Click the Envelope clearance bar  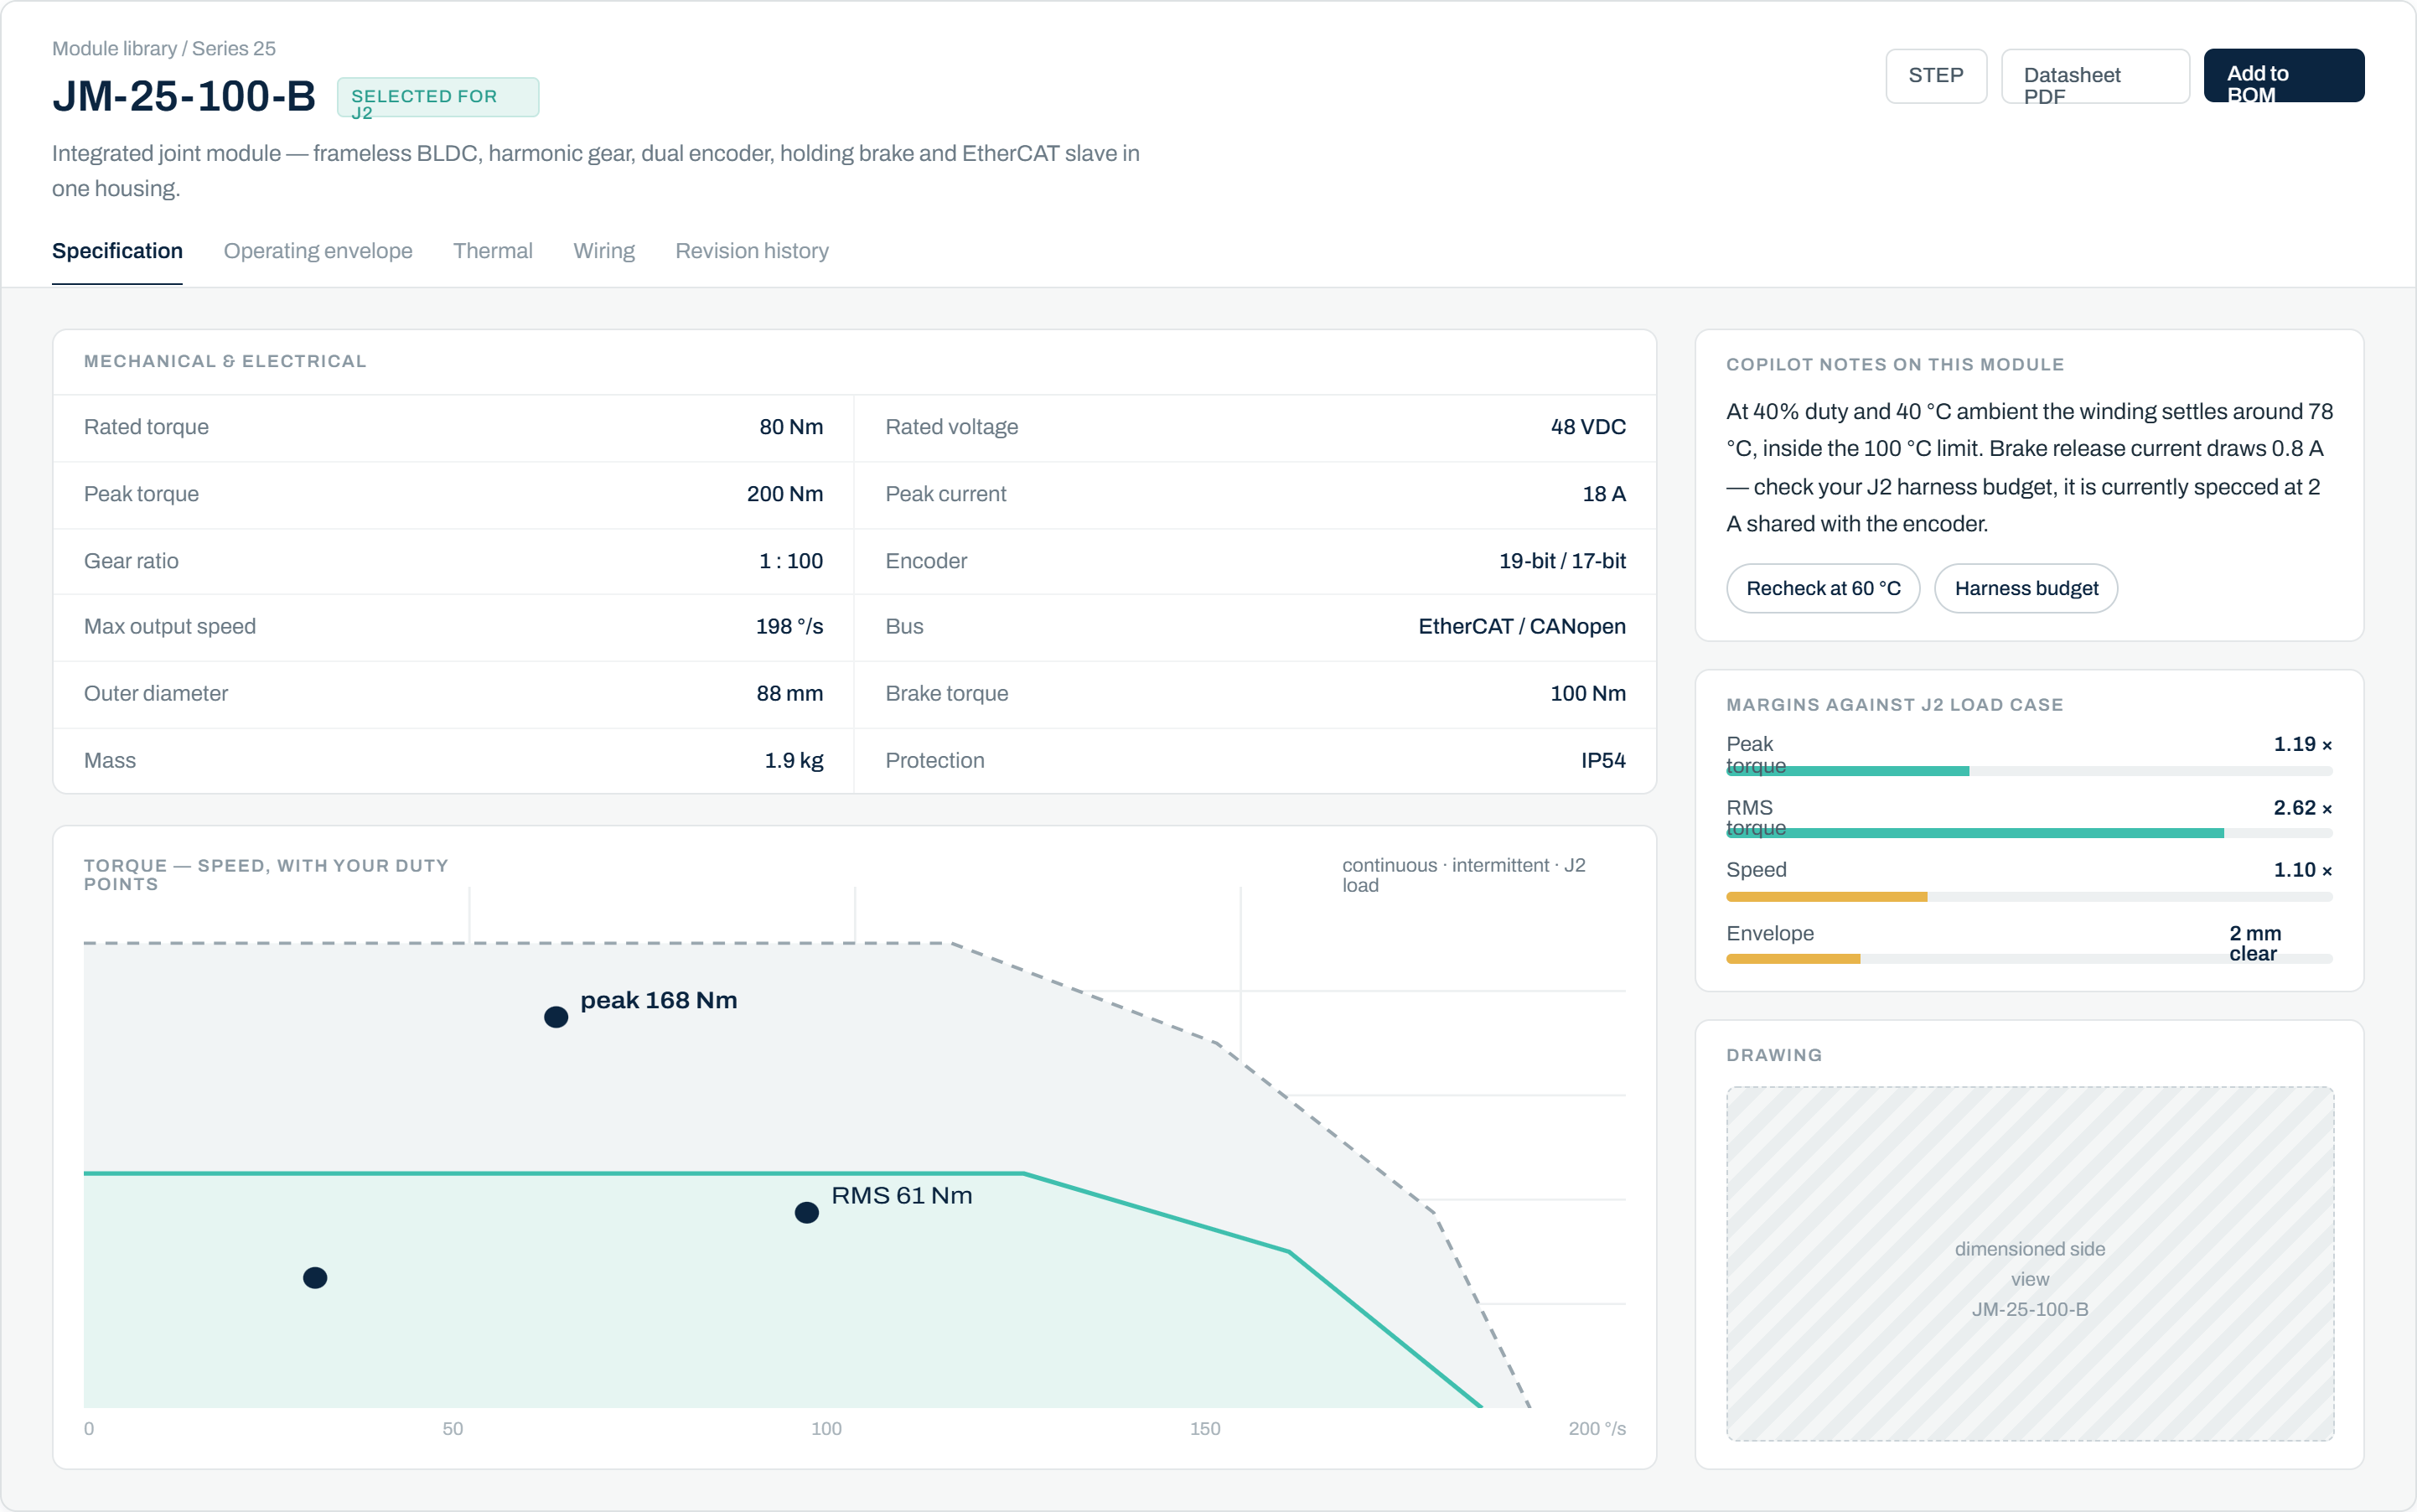[2028, 959]
